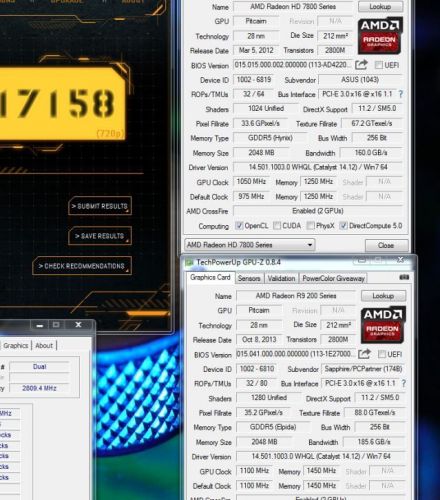This screenshot has width=440, height=500.
Task: Switch to the Graphics Card tab
Action: 210,278
